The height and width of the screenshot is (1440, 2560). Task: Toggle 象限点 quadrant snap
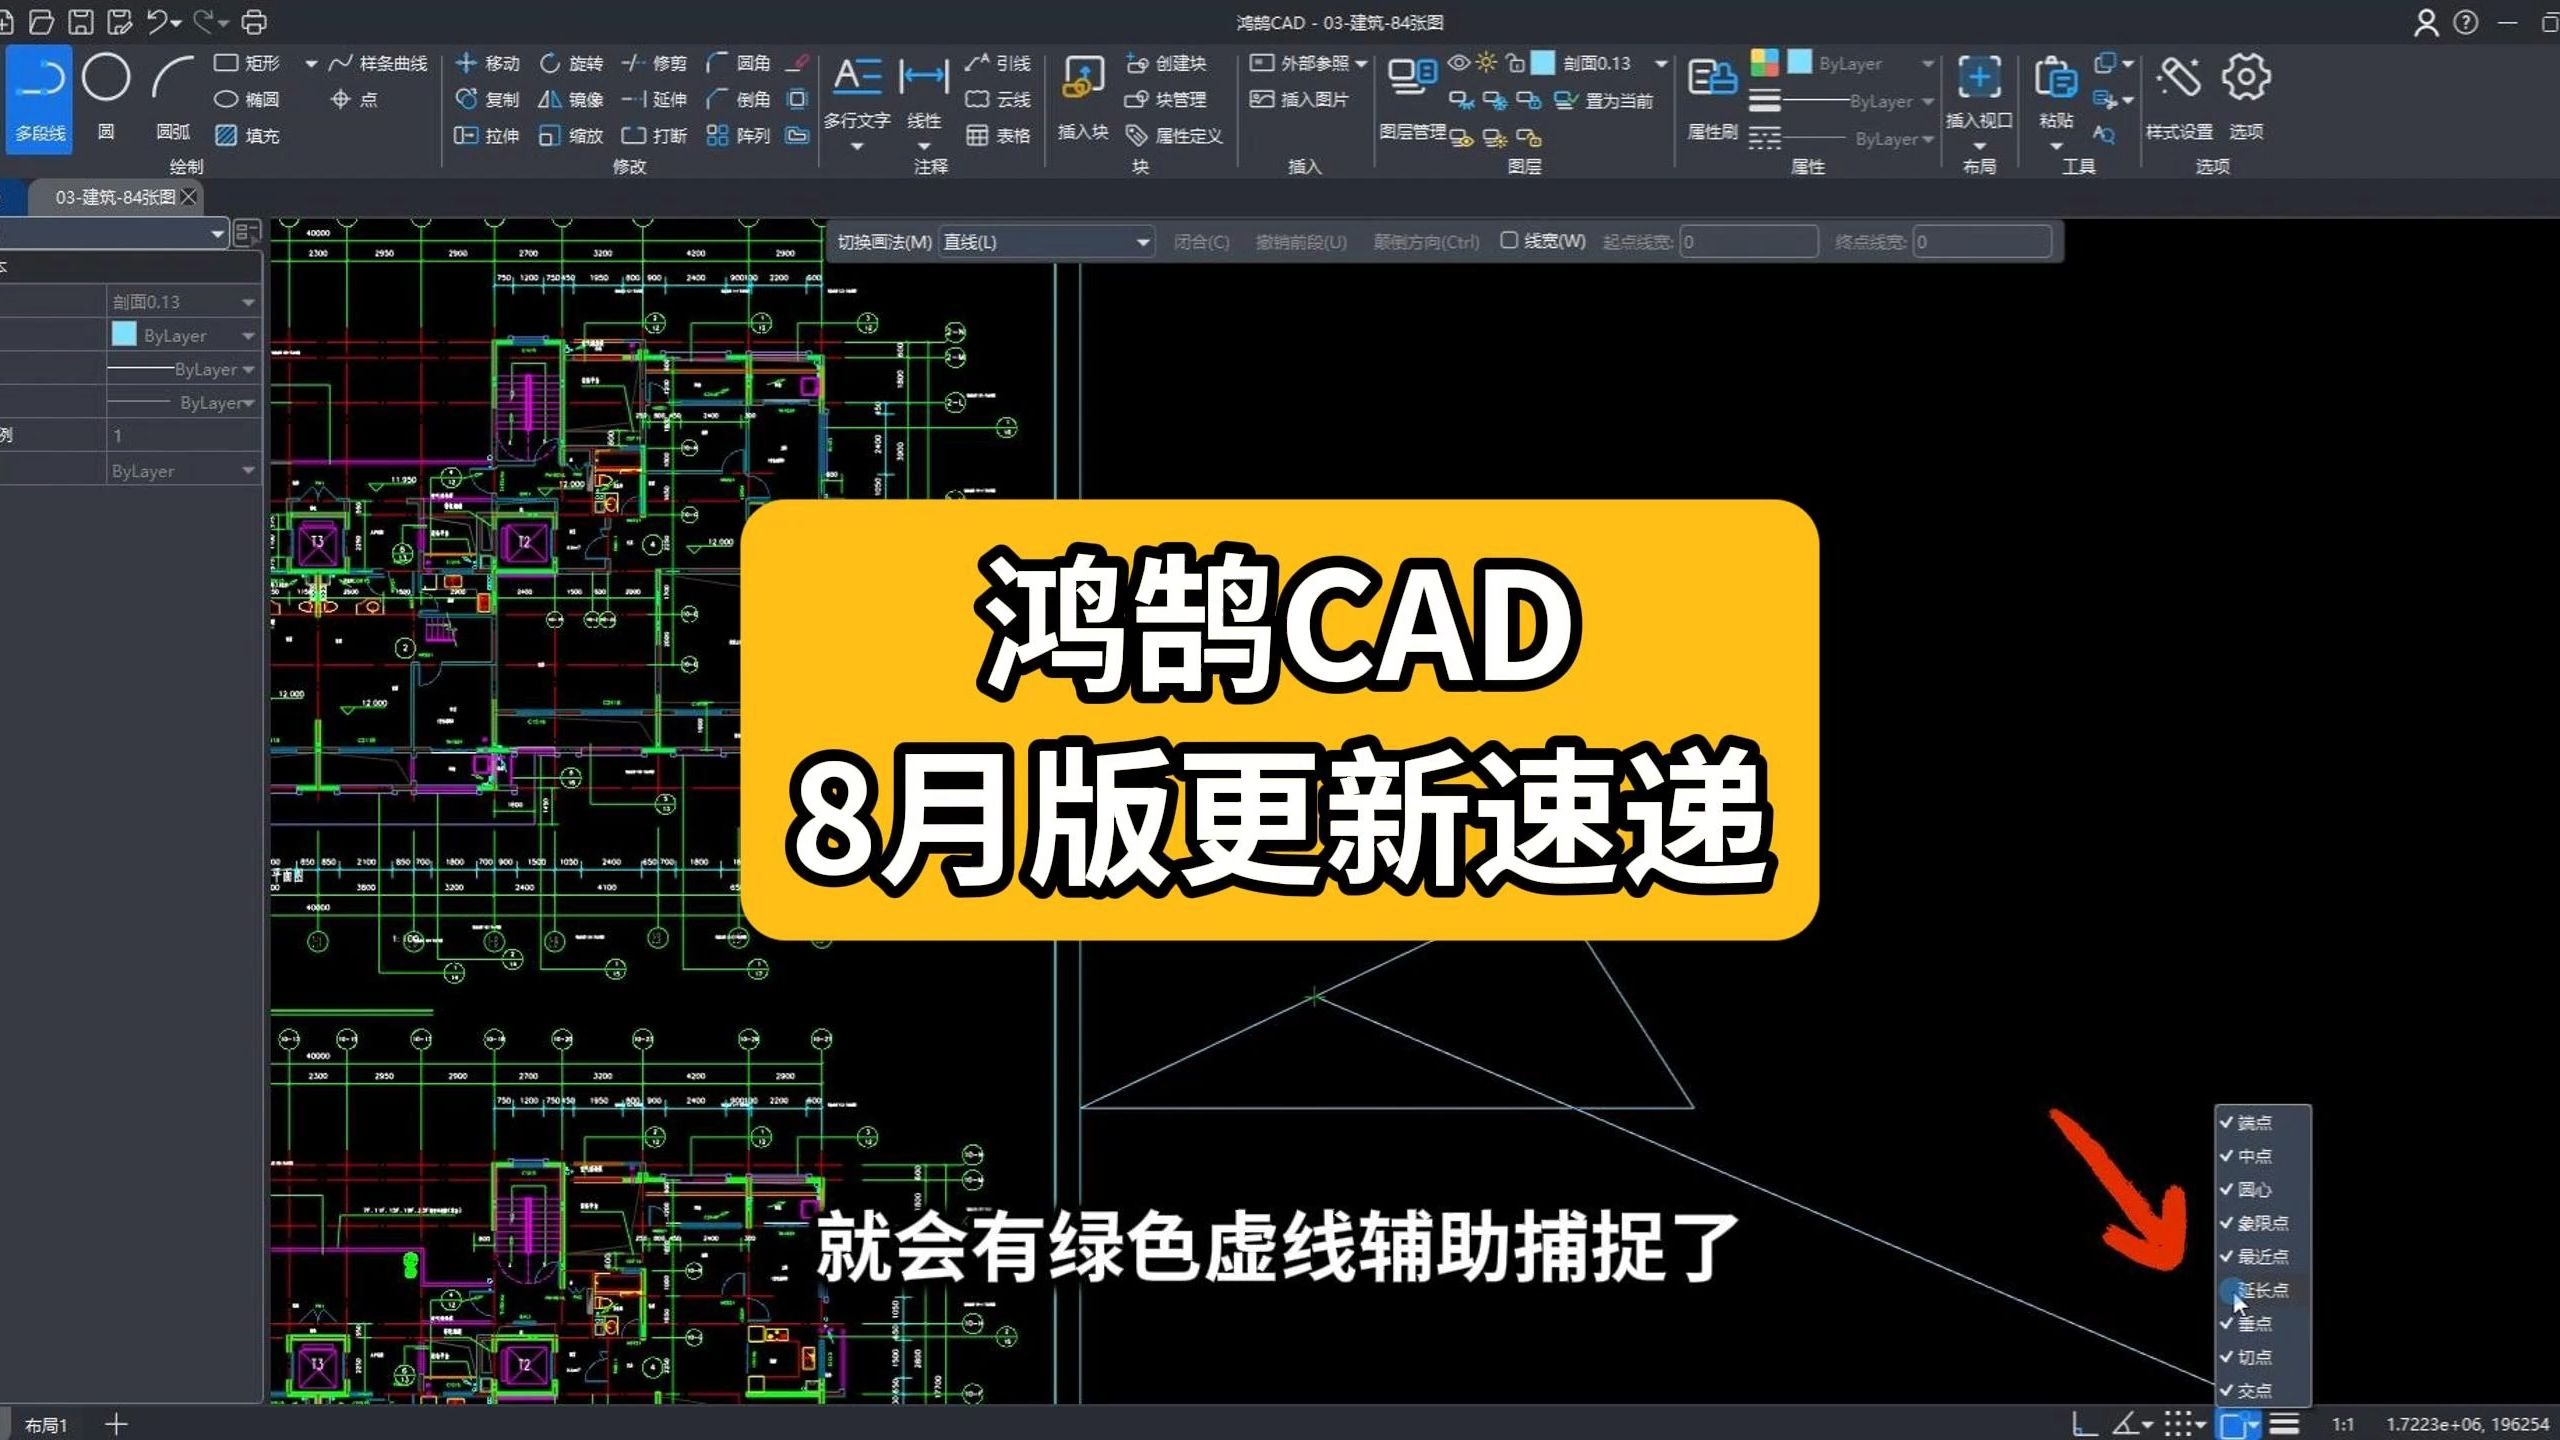(x=2262, y=1223)
